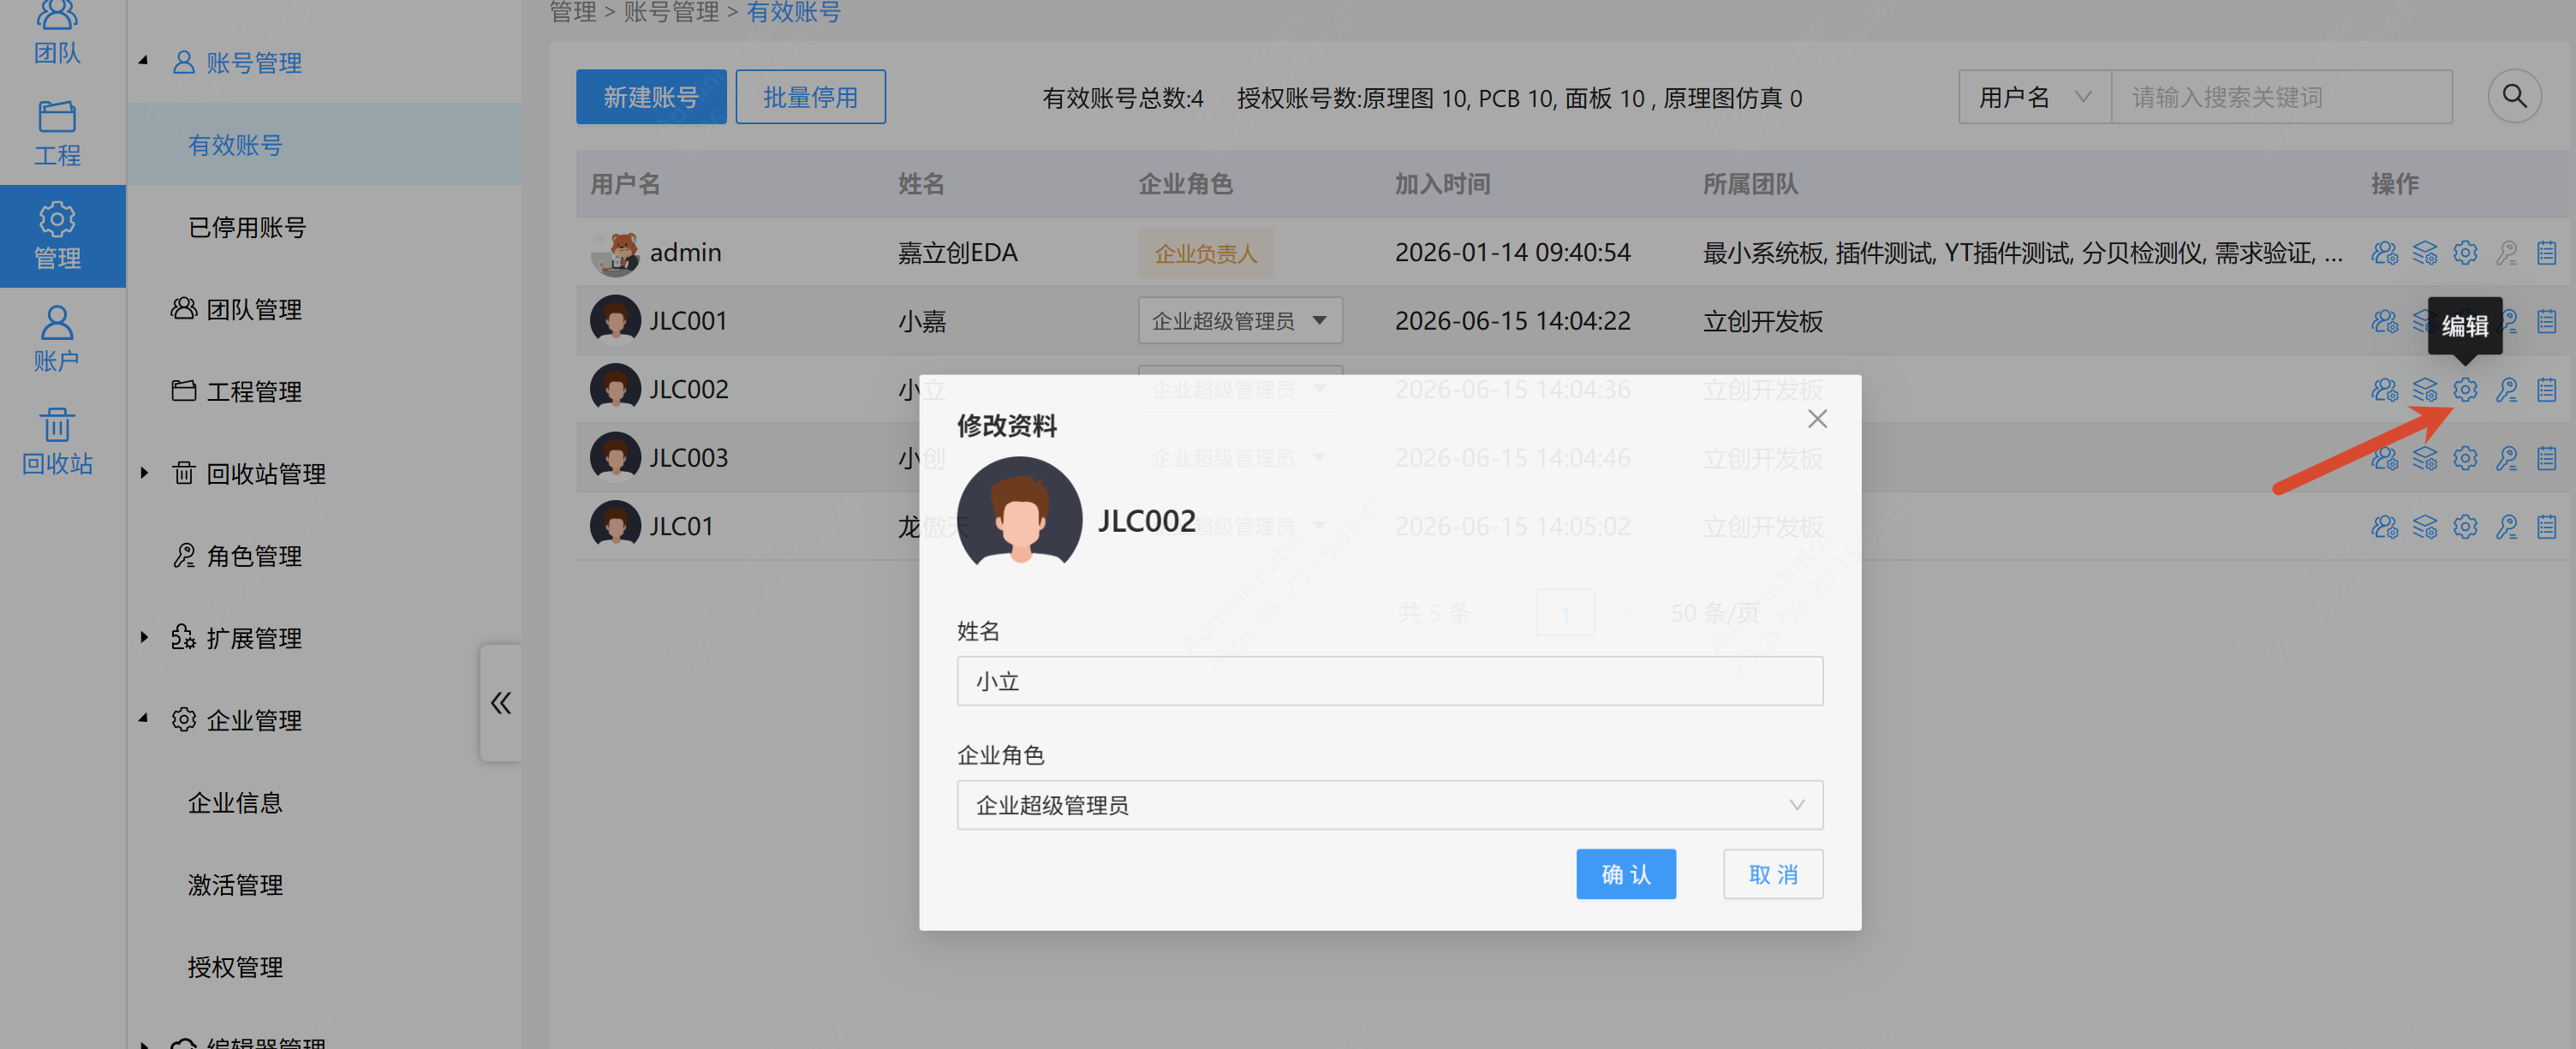Click the 姓名 input field with 小立

pos(1389,681)
